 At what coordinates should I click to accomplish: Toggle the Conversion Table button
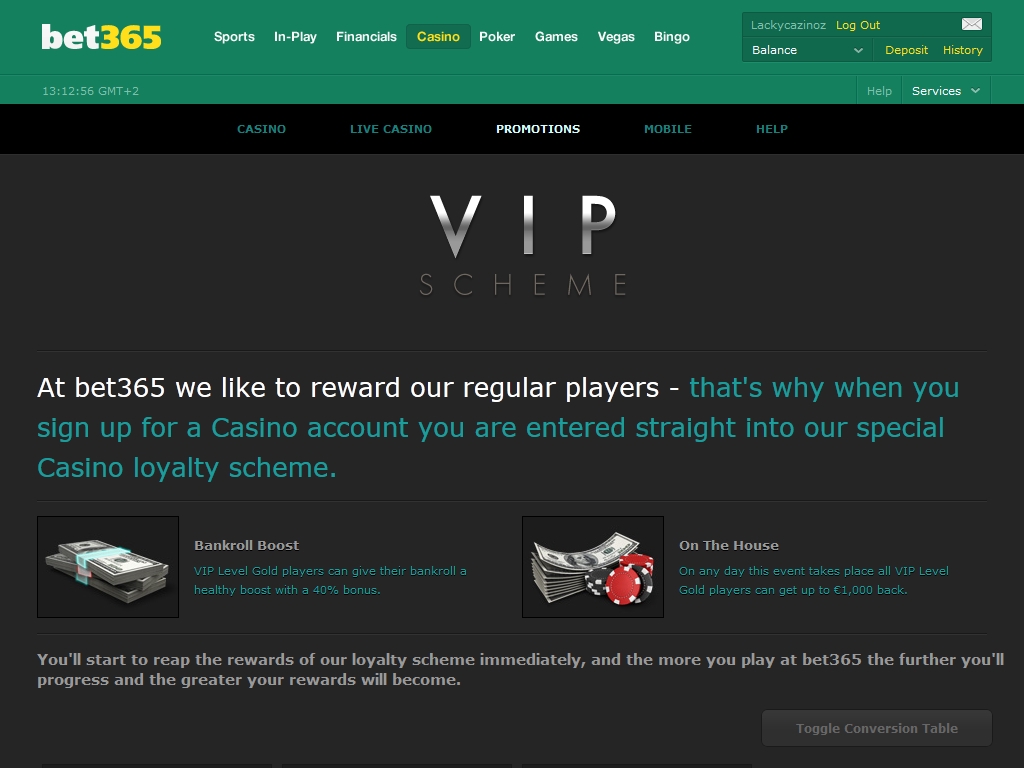pyautogui.click(x=876, y=728)
